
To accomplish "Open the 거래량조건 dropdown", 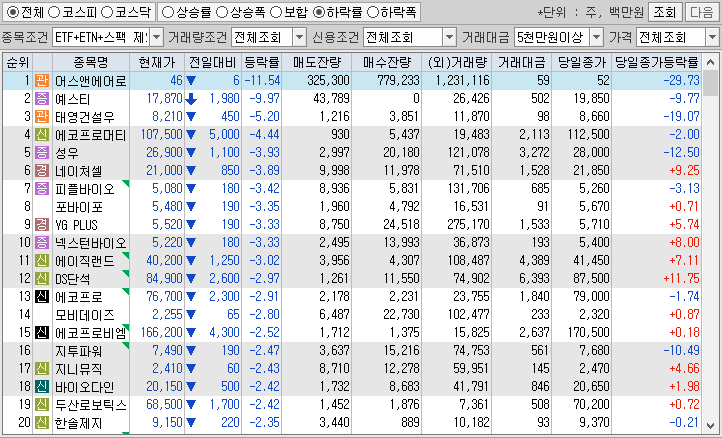I will pyautogui.click(x=299, y=37).
